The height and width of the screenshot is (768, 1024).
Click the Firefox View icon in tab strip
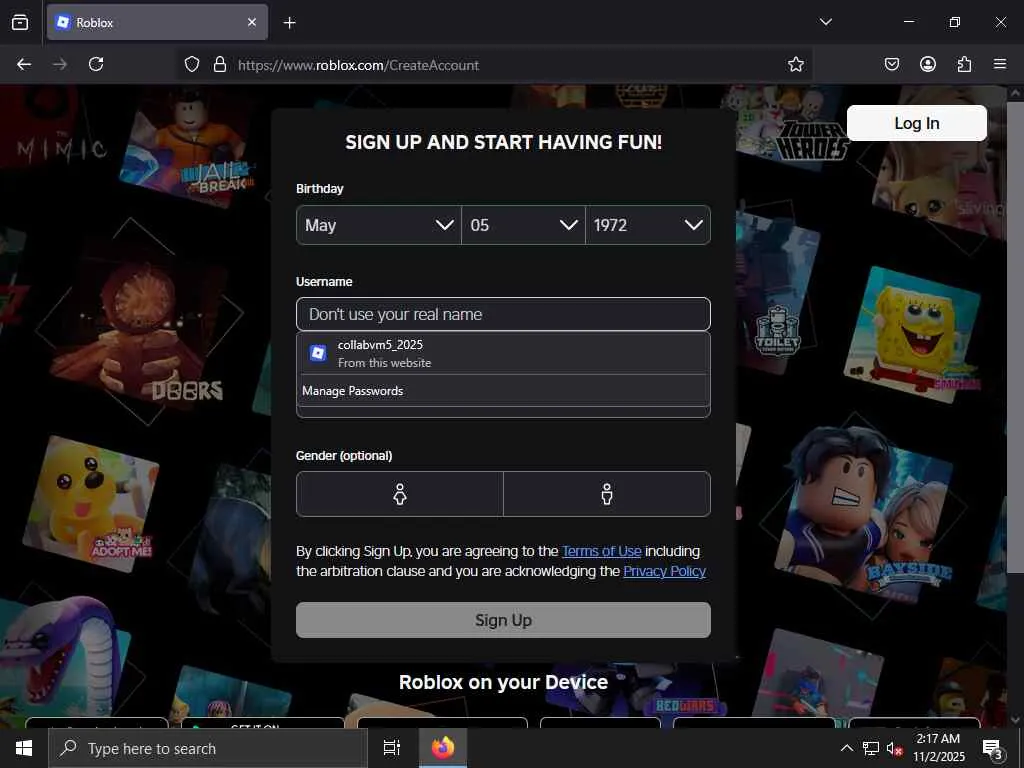(20, 22)
